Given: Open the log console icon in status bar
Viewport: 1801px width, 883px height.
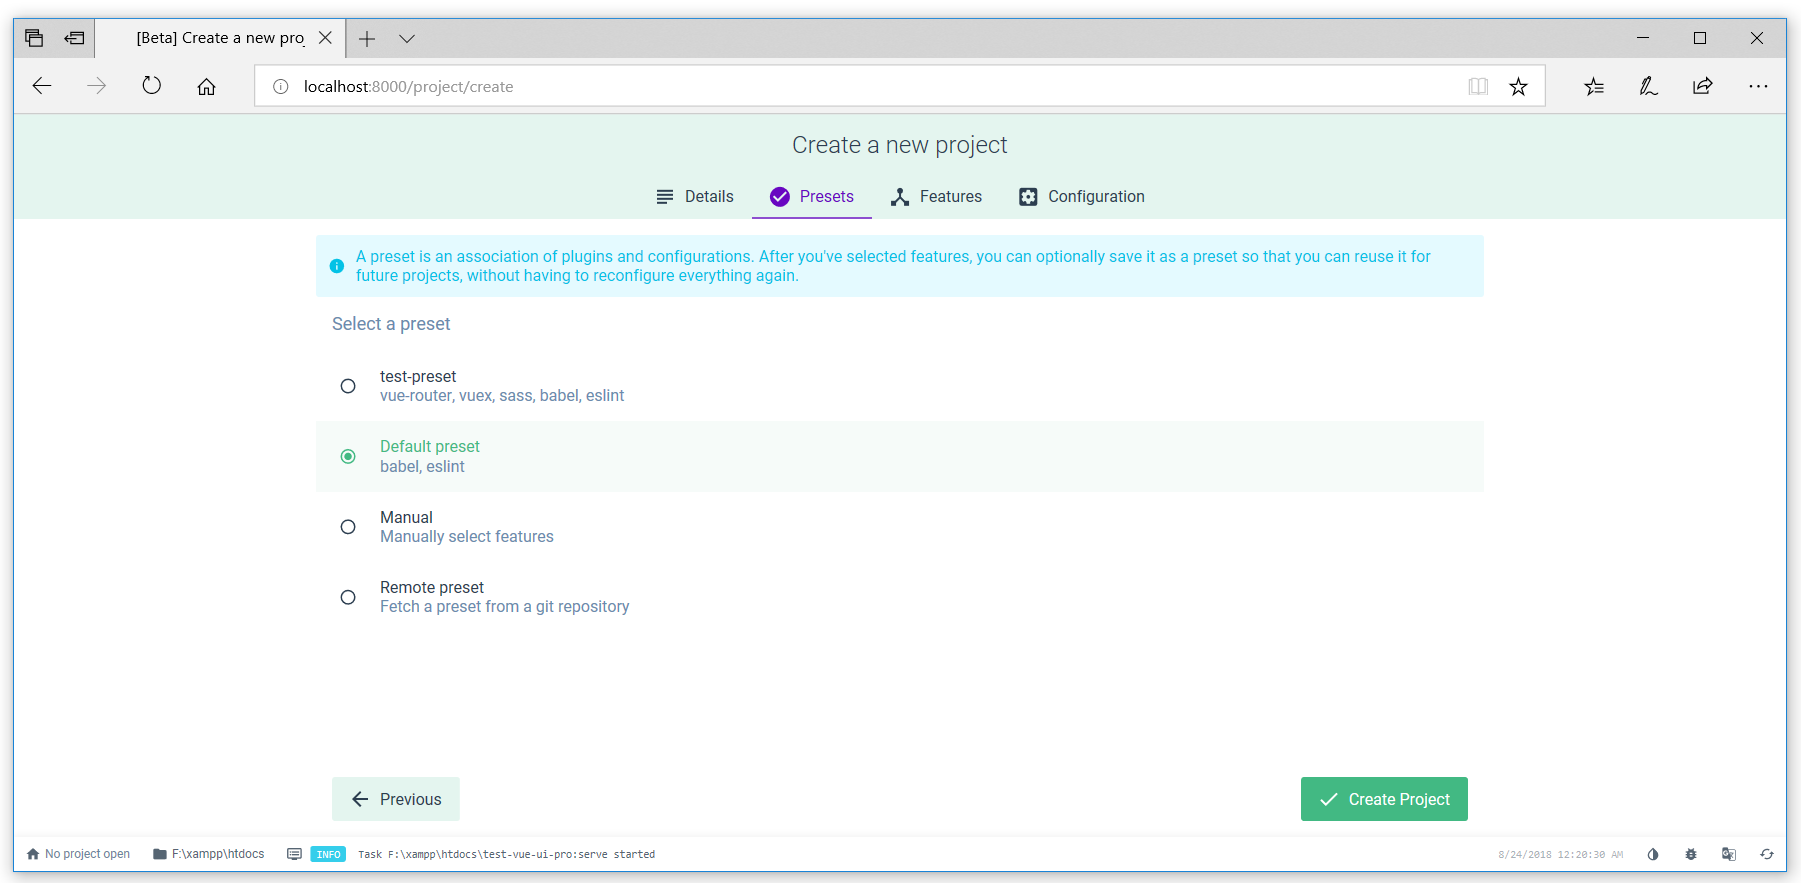Looking at the screenshot, I should pyautogui.click(x=294, y=854).
